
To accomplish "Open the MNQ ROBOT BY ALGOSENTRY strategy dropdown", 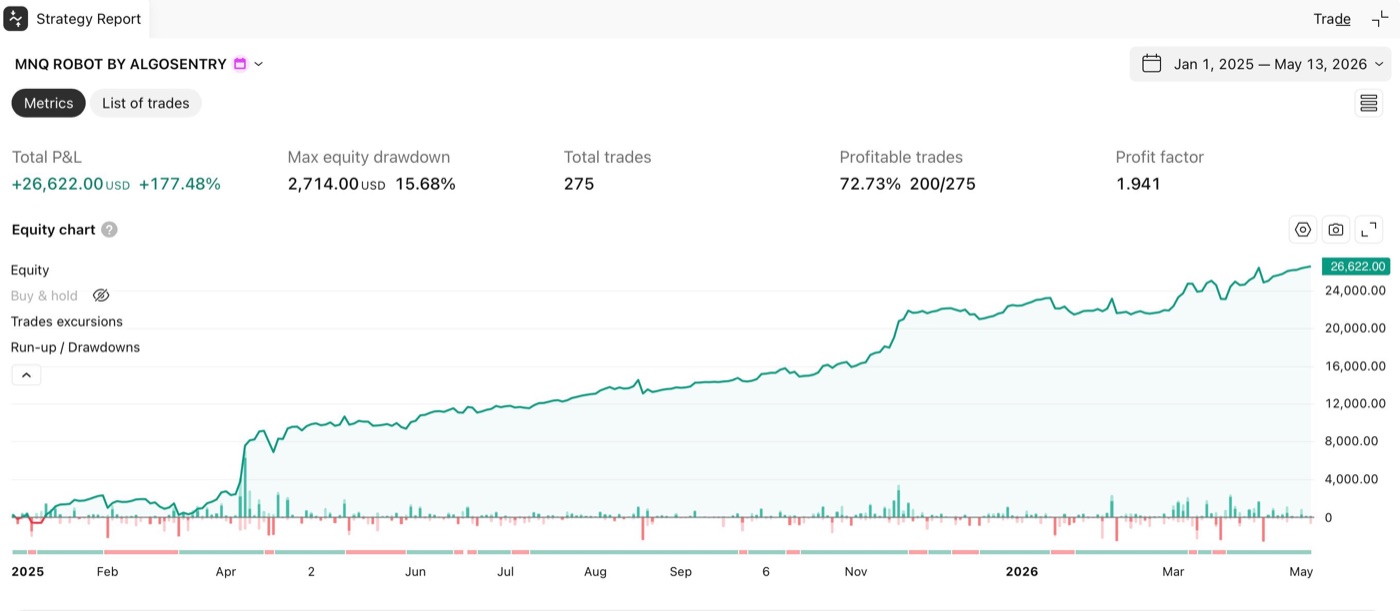I will (139, 64).
